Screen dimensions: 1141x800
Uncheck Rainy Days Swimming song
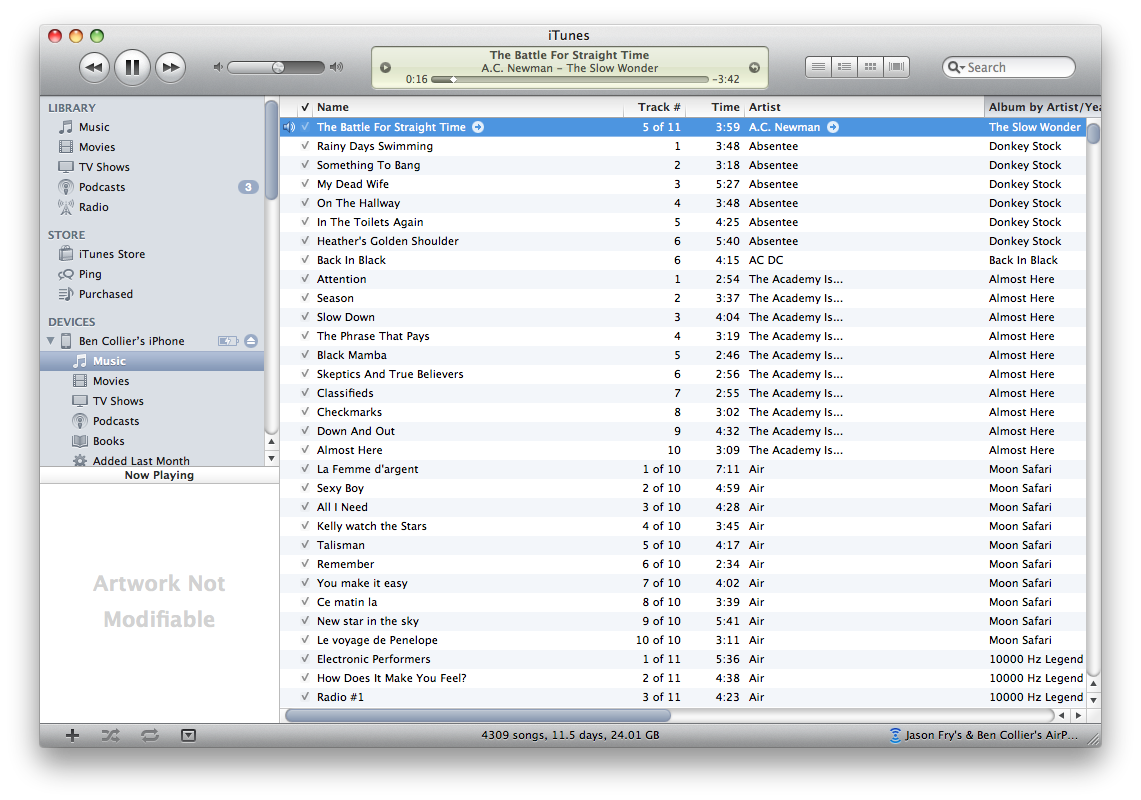click(305, 146)
